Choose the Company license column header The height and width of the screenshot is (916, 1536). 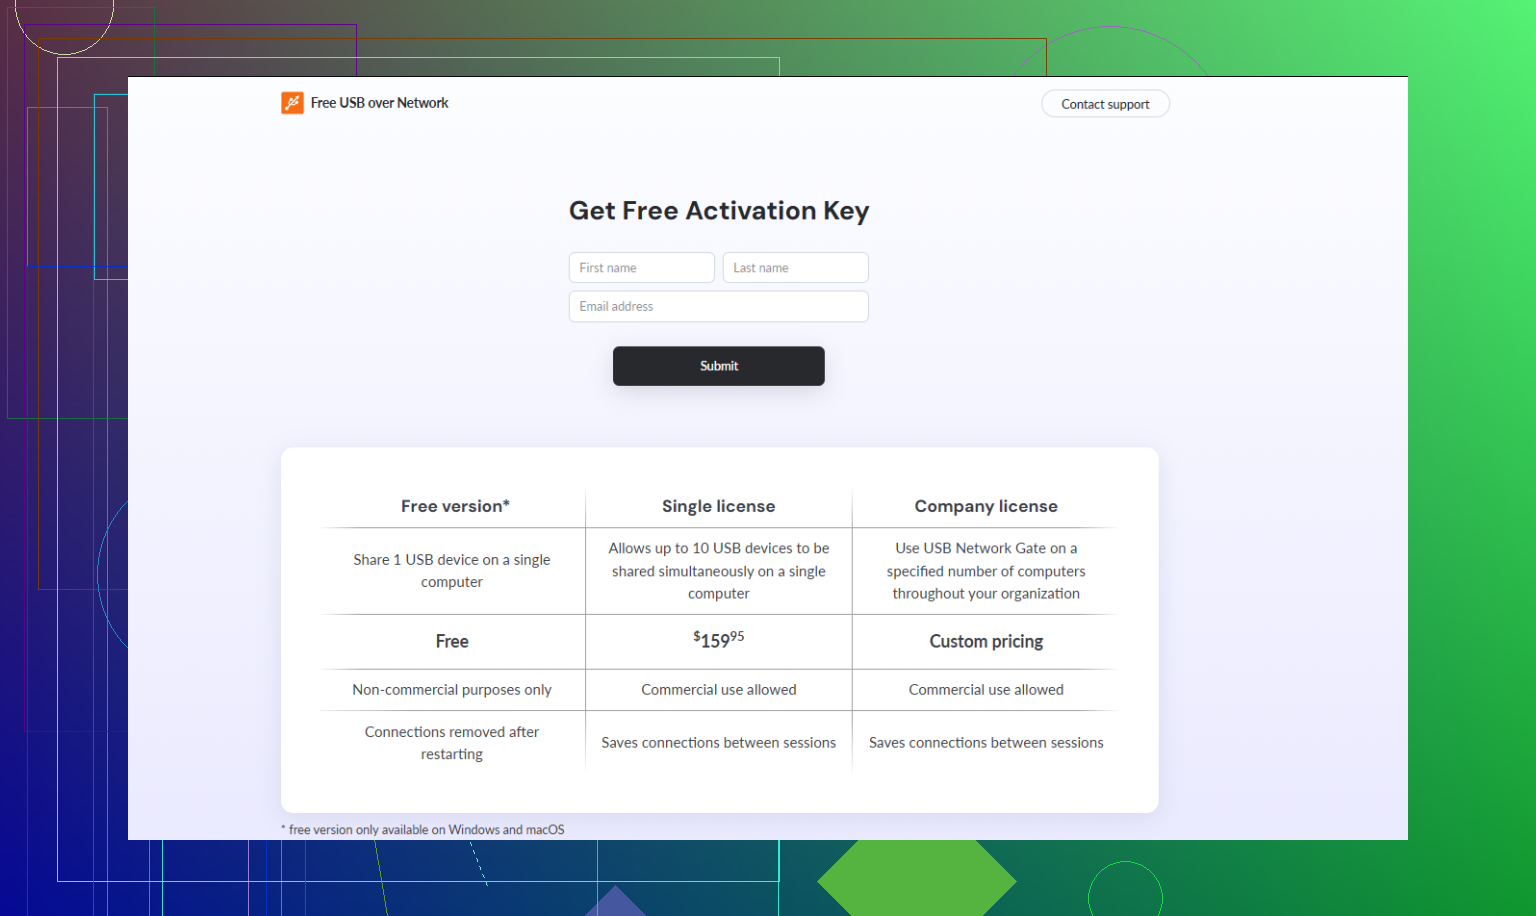coord(985,506)
